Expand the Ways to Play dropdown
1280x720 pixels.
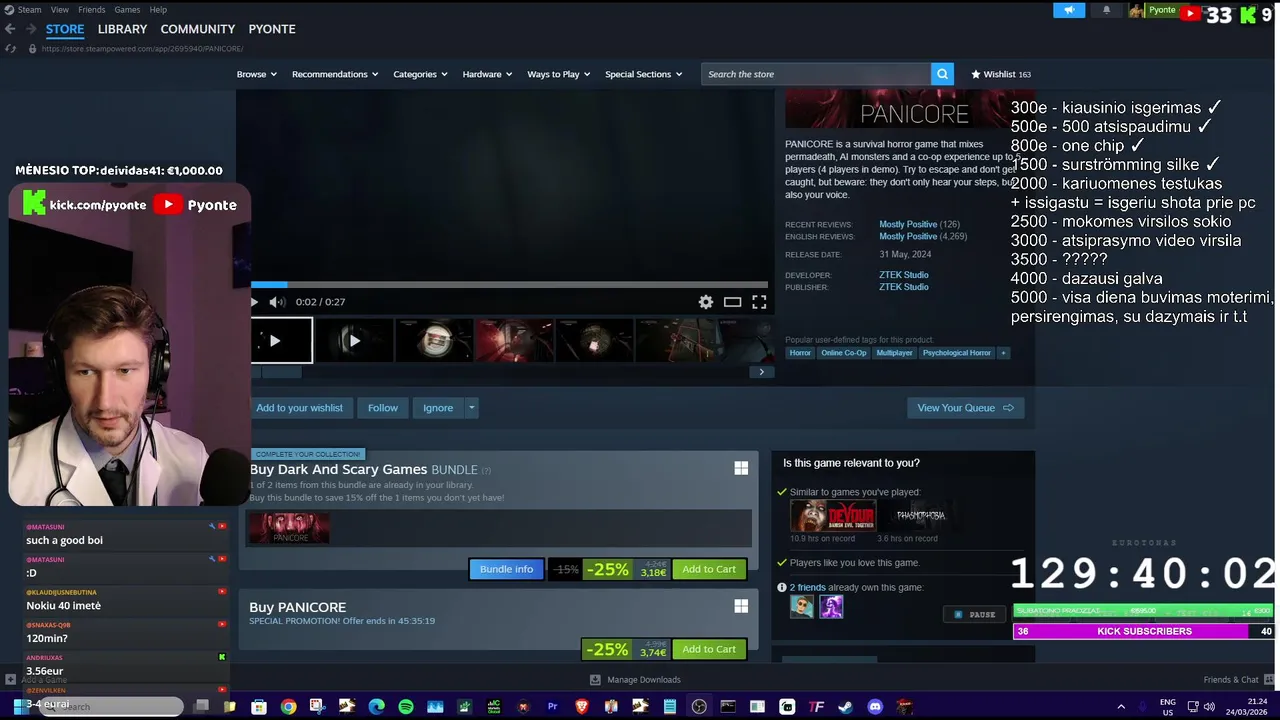(559, 74)
